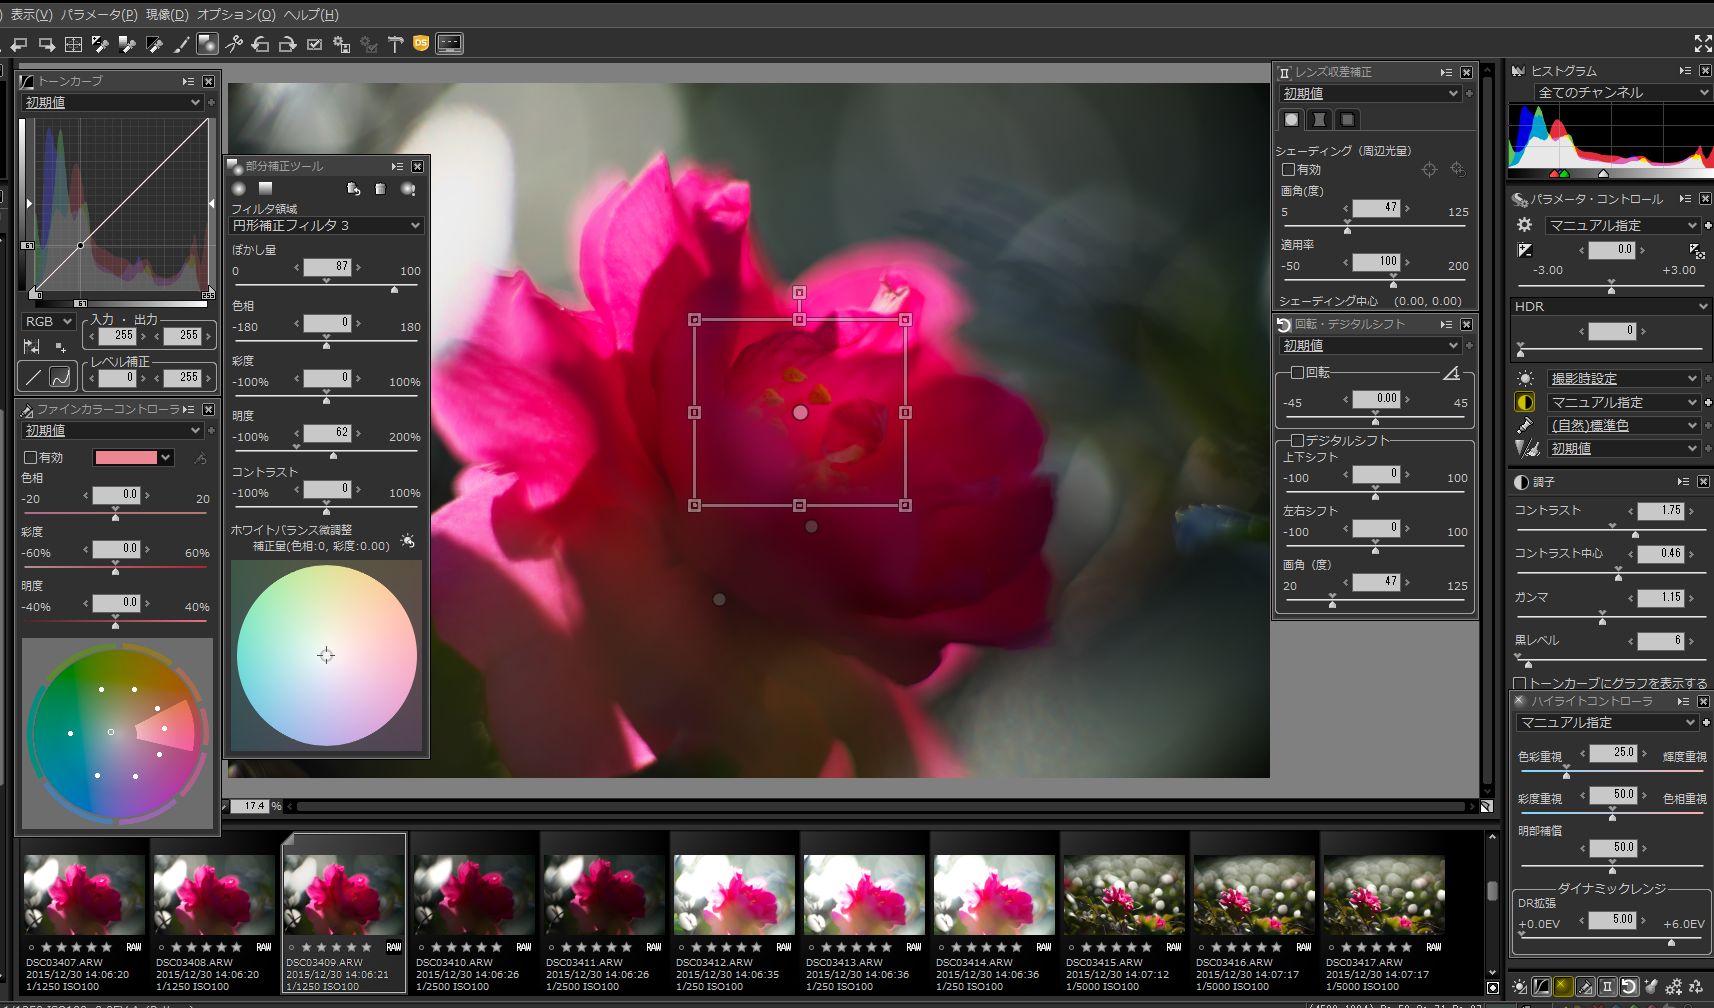Image resolution: width=1714 pixels, height=1008 pixels.
Task: Increase exposure value with right stepper arrow
Action: pyautogui.click(x=1644, y=250)
